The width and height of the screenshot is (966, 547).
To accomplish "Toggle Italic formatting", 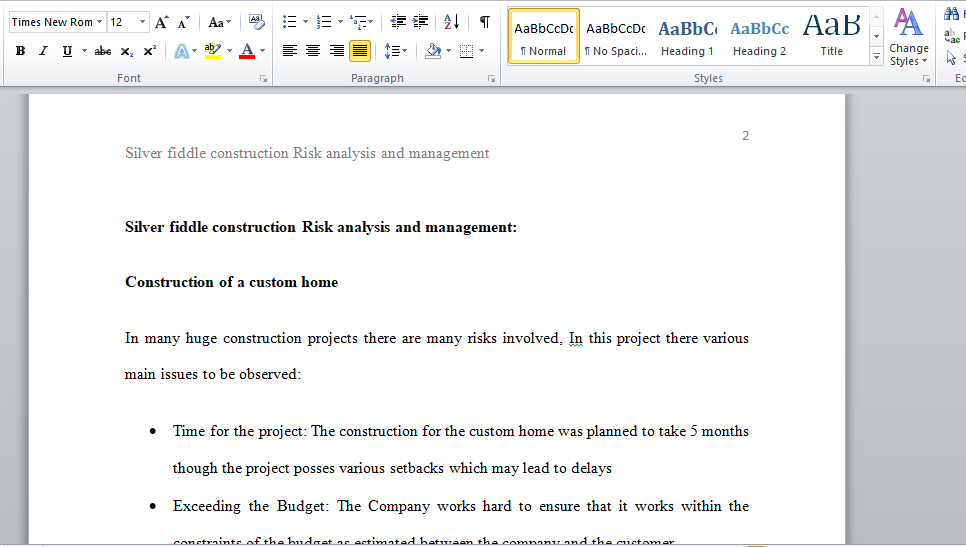I will pos(43,51).
